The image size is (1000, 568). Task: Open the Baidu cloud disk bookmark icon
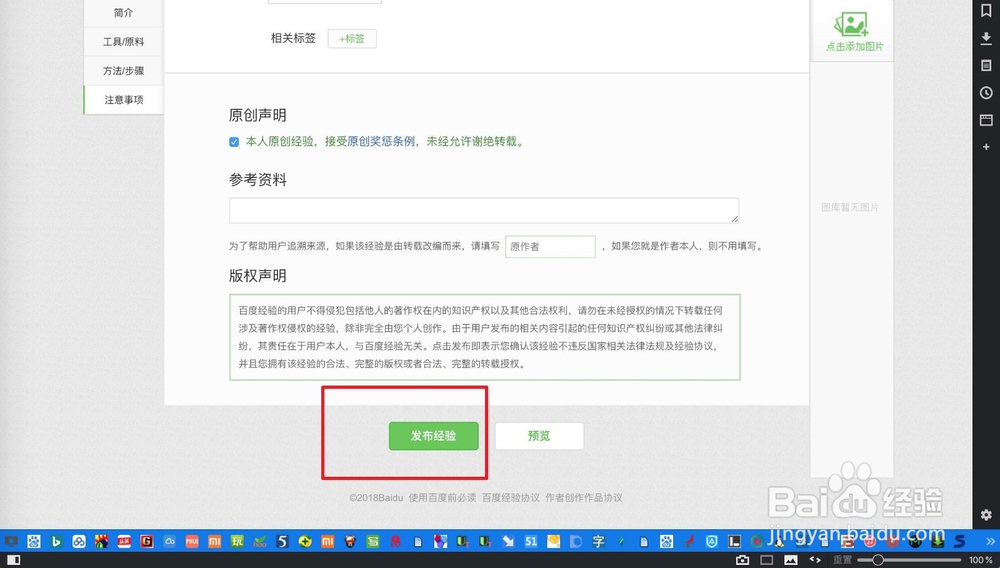[78, 542]
